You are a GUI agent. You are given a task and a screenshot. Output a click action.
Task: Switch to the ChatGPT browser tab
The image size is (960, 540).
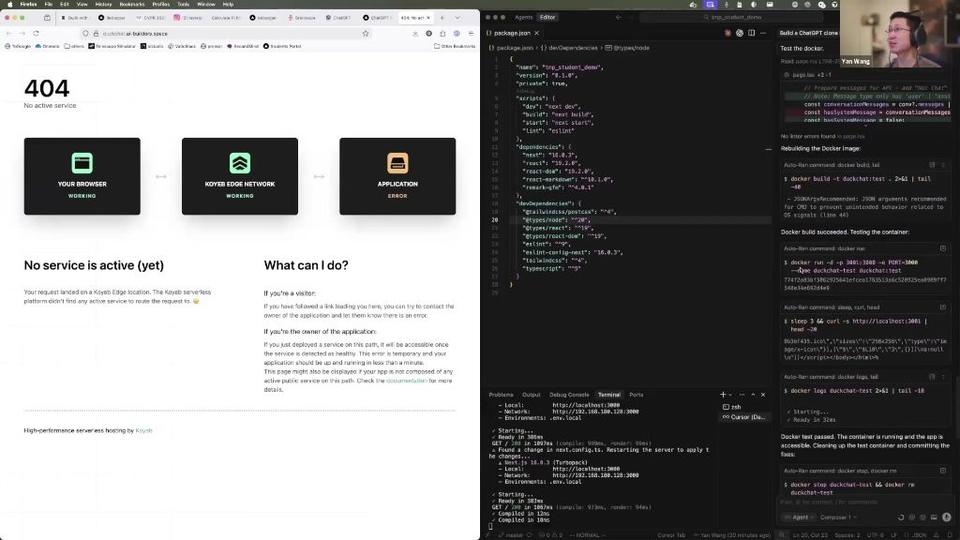tap(339, 18)
